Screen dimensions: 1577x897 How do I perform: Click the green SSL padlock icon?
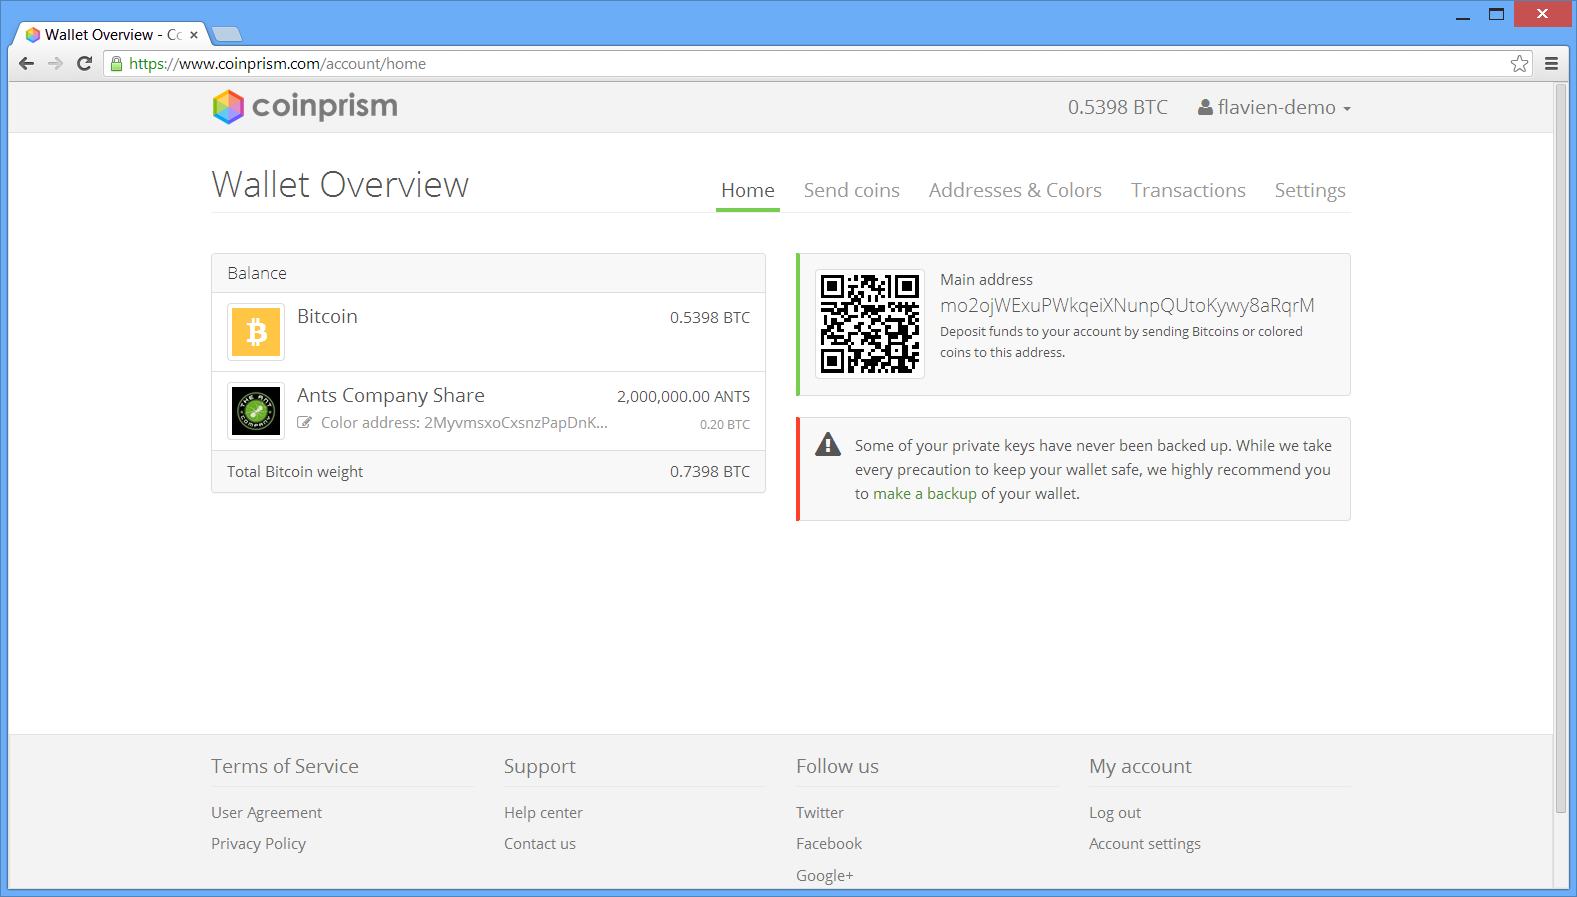pyautogui.click(x=117, y=63)
